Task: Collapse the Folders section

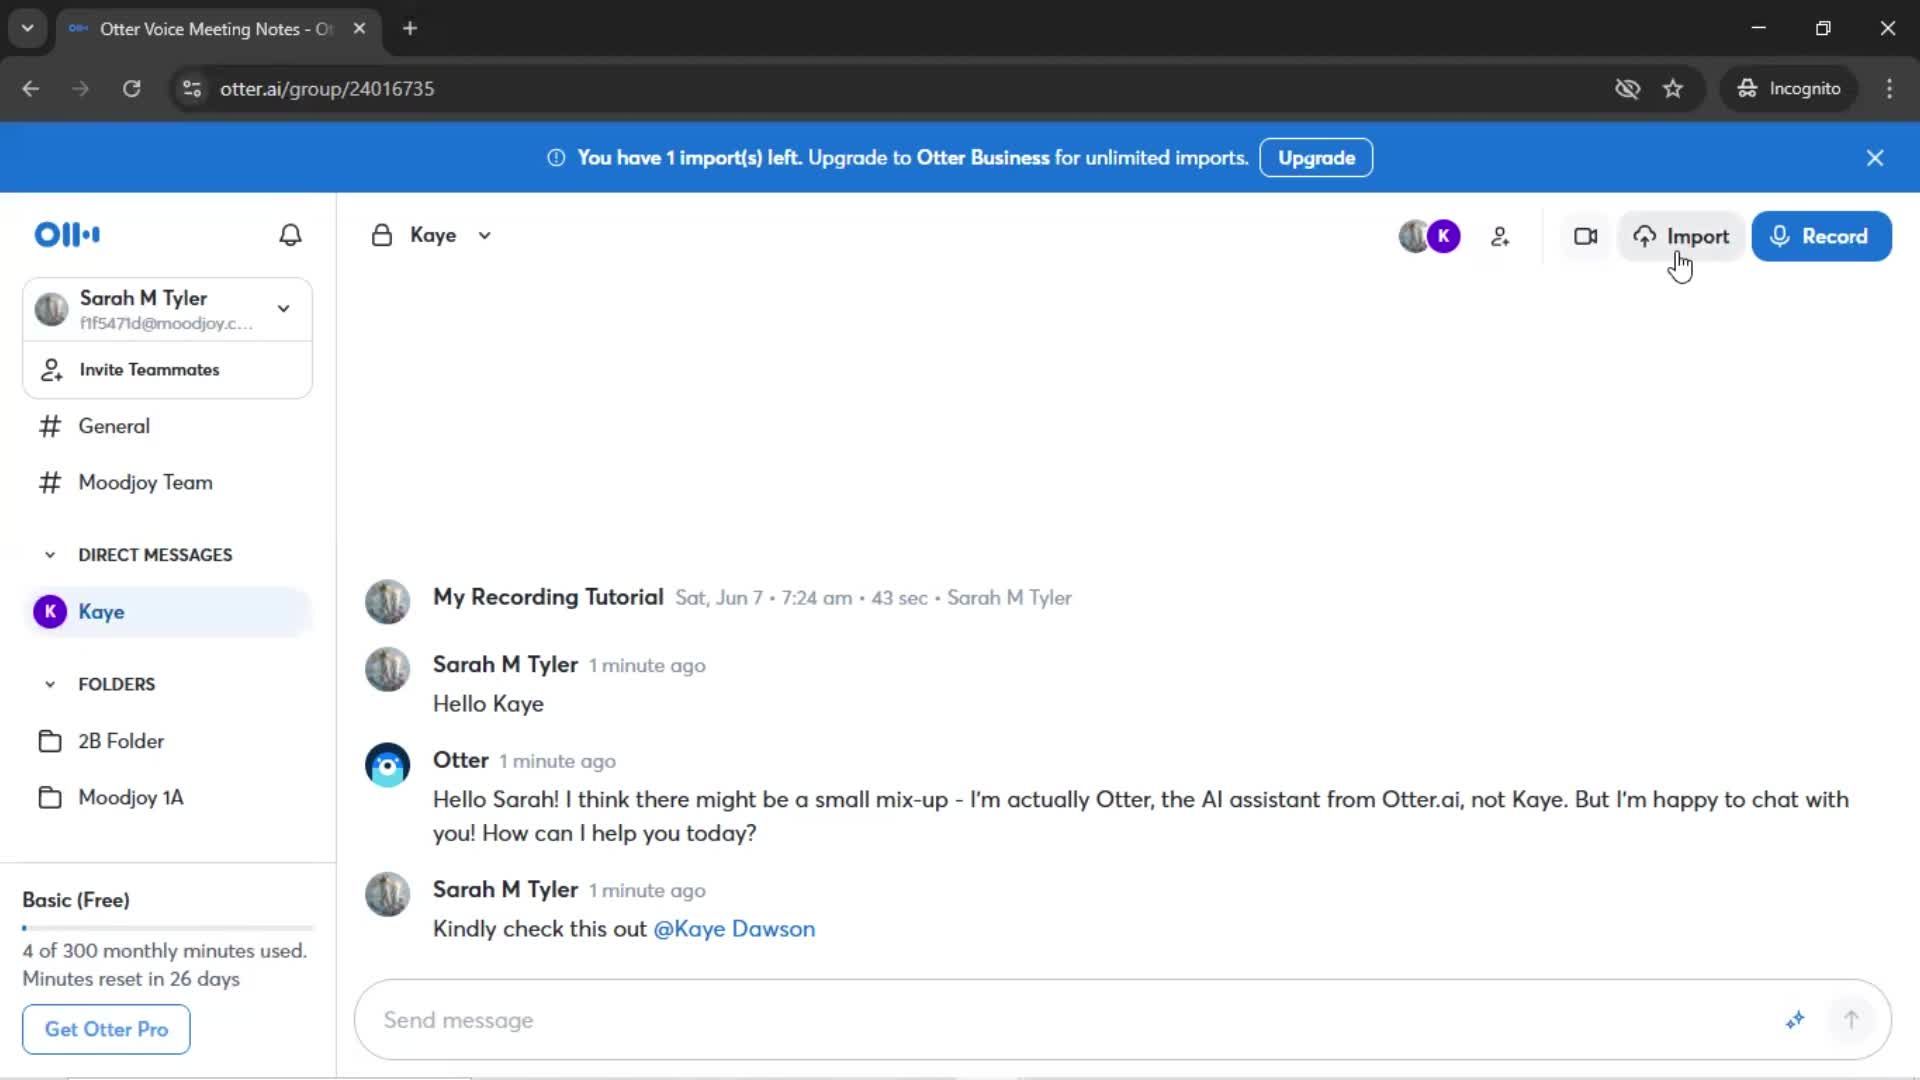Action: 50,685
